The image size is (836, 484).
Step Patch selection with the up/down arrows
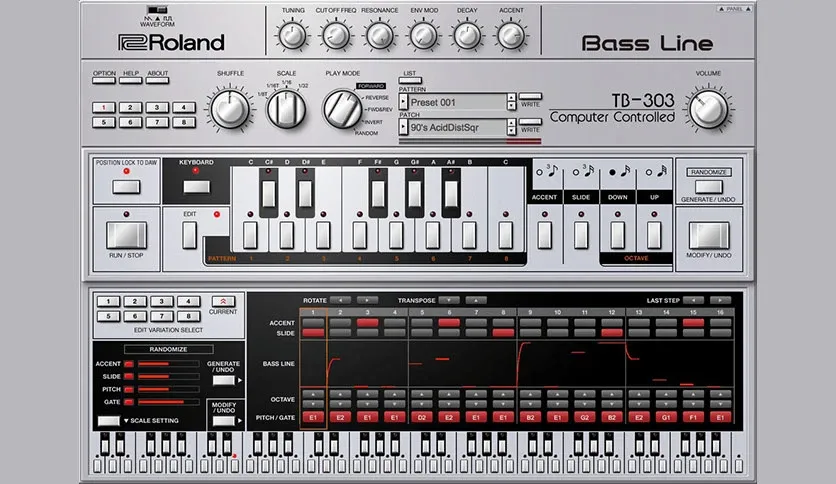pyautogui.click(x=512, y=127)
